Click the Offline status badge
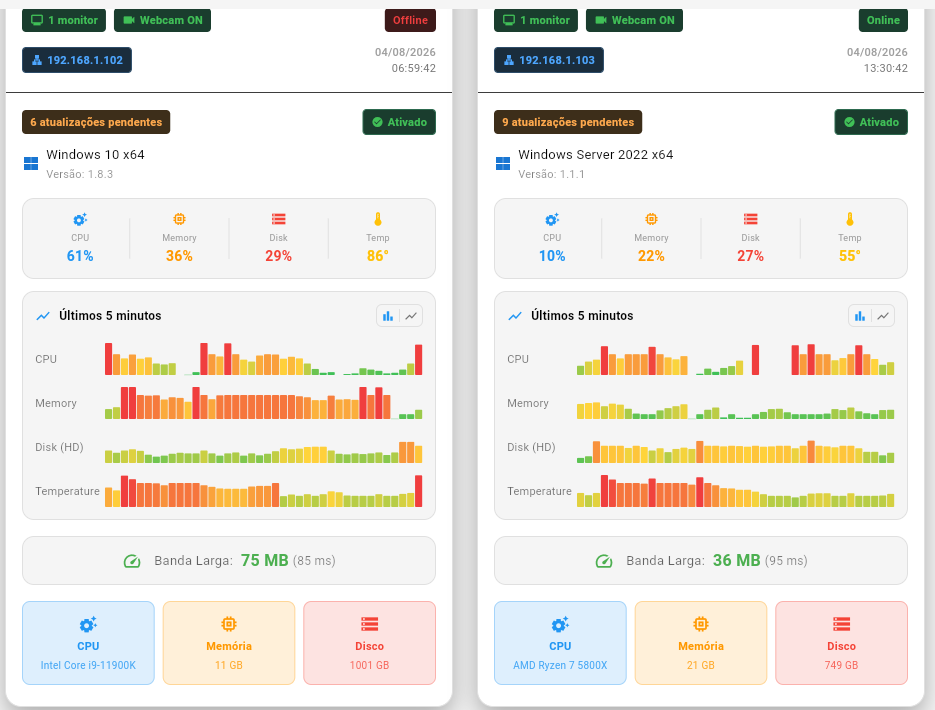Screen dimensions: 935x710 [410, 20]
